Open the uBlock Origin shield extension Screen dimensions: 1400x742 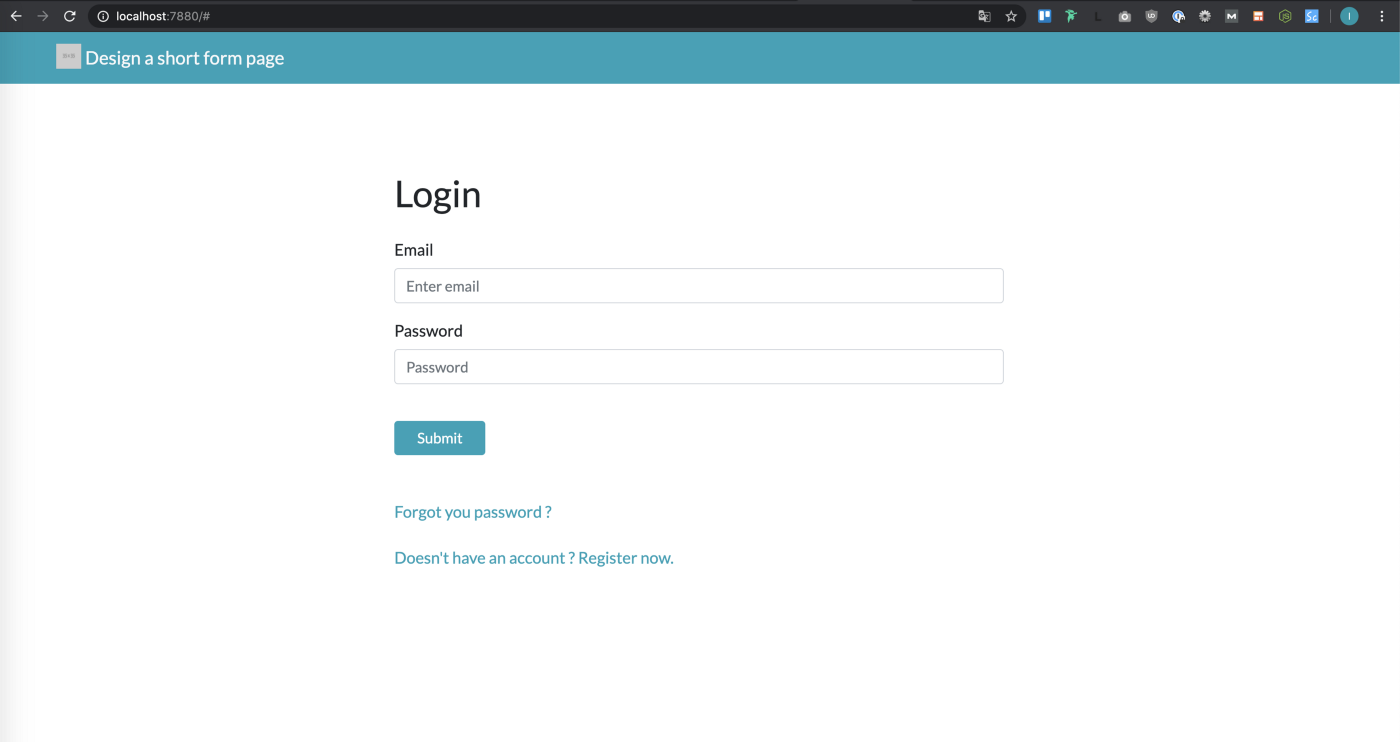coord(1151,16)
